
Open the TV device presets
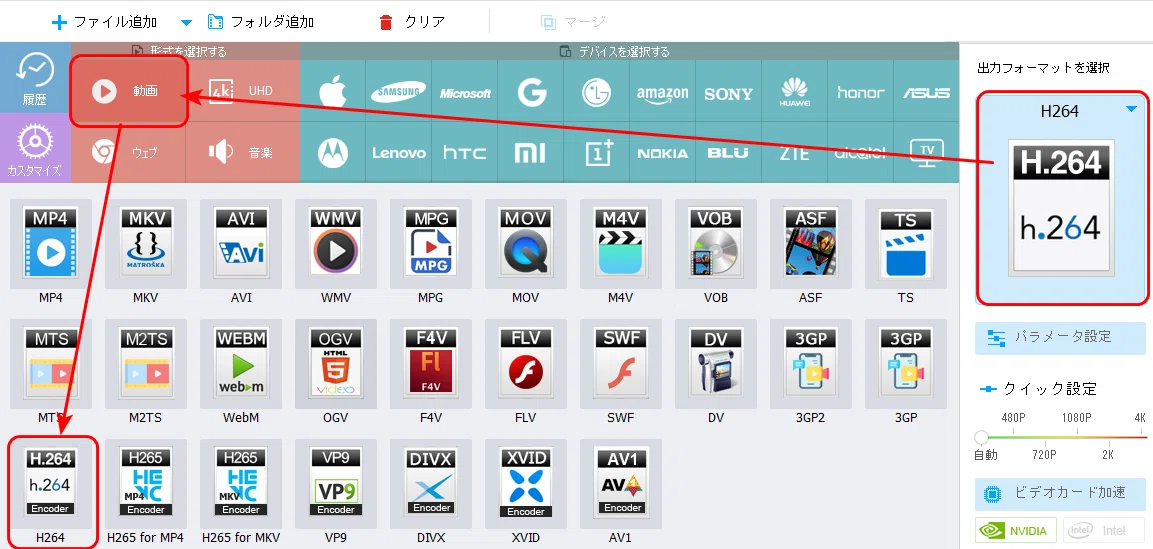[927, 152]
